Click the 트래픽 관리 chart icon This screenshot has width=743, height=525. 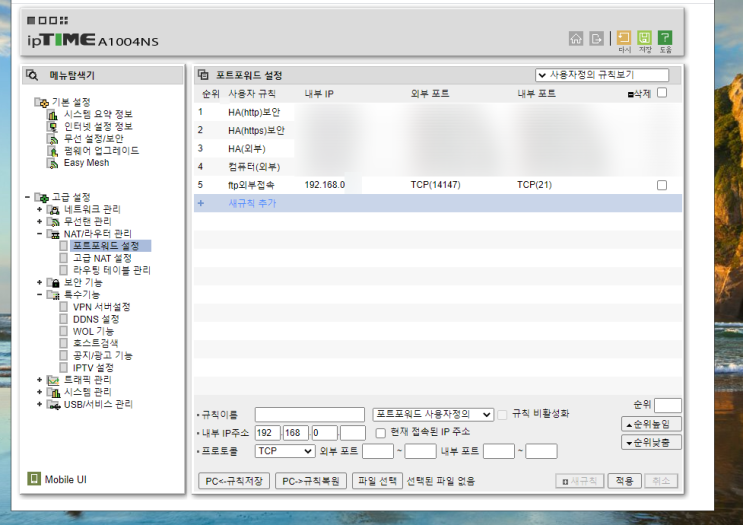click(53, 380)
